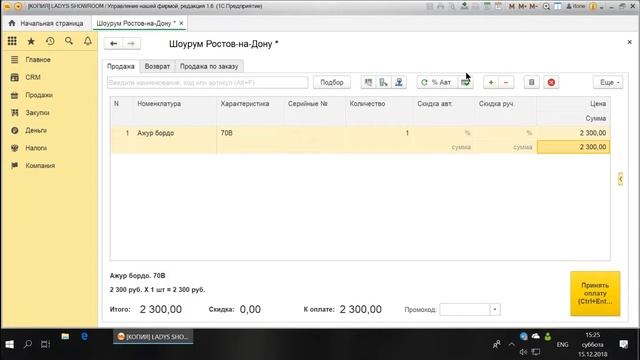The width and height of the screenshot is (640, 360).
Task: Open calculator M memory button in title bar
Action: [x=511, y=6]
